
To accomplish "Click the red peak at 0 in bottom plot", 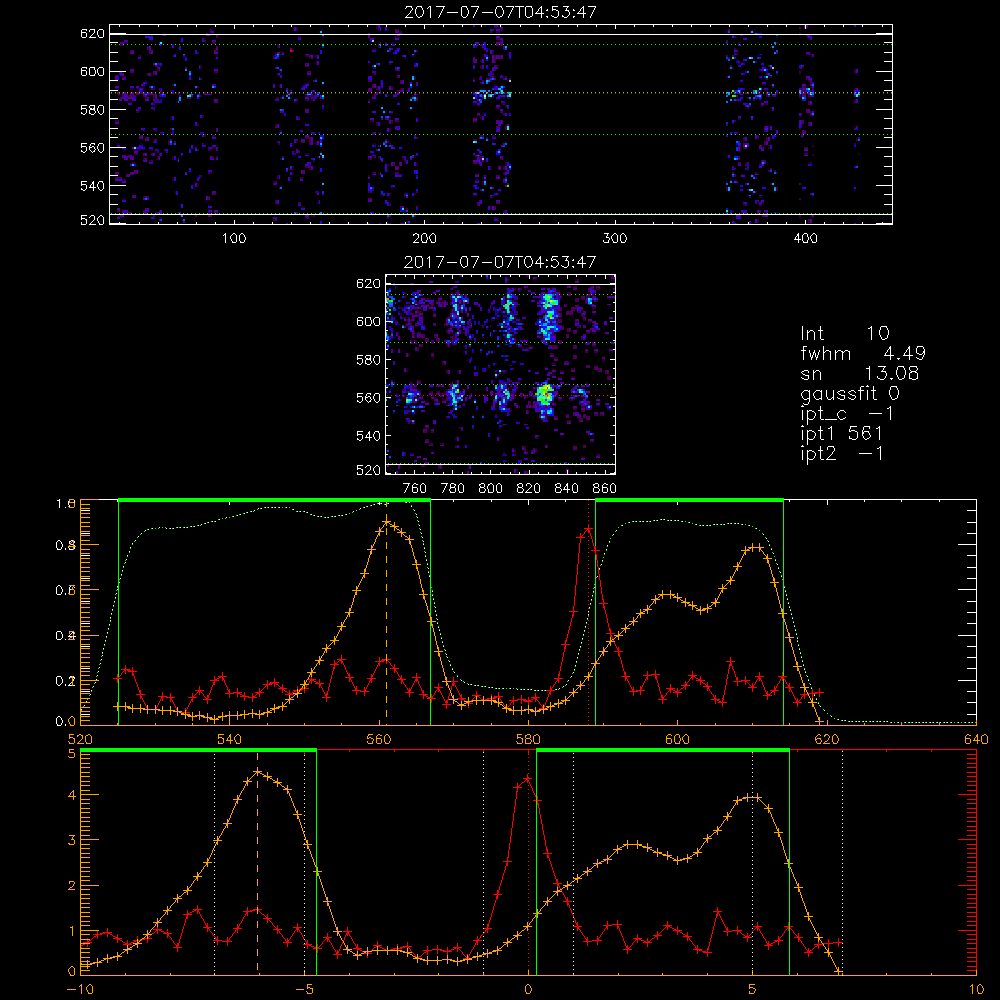I will point(527,778).
